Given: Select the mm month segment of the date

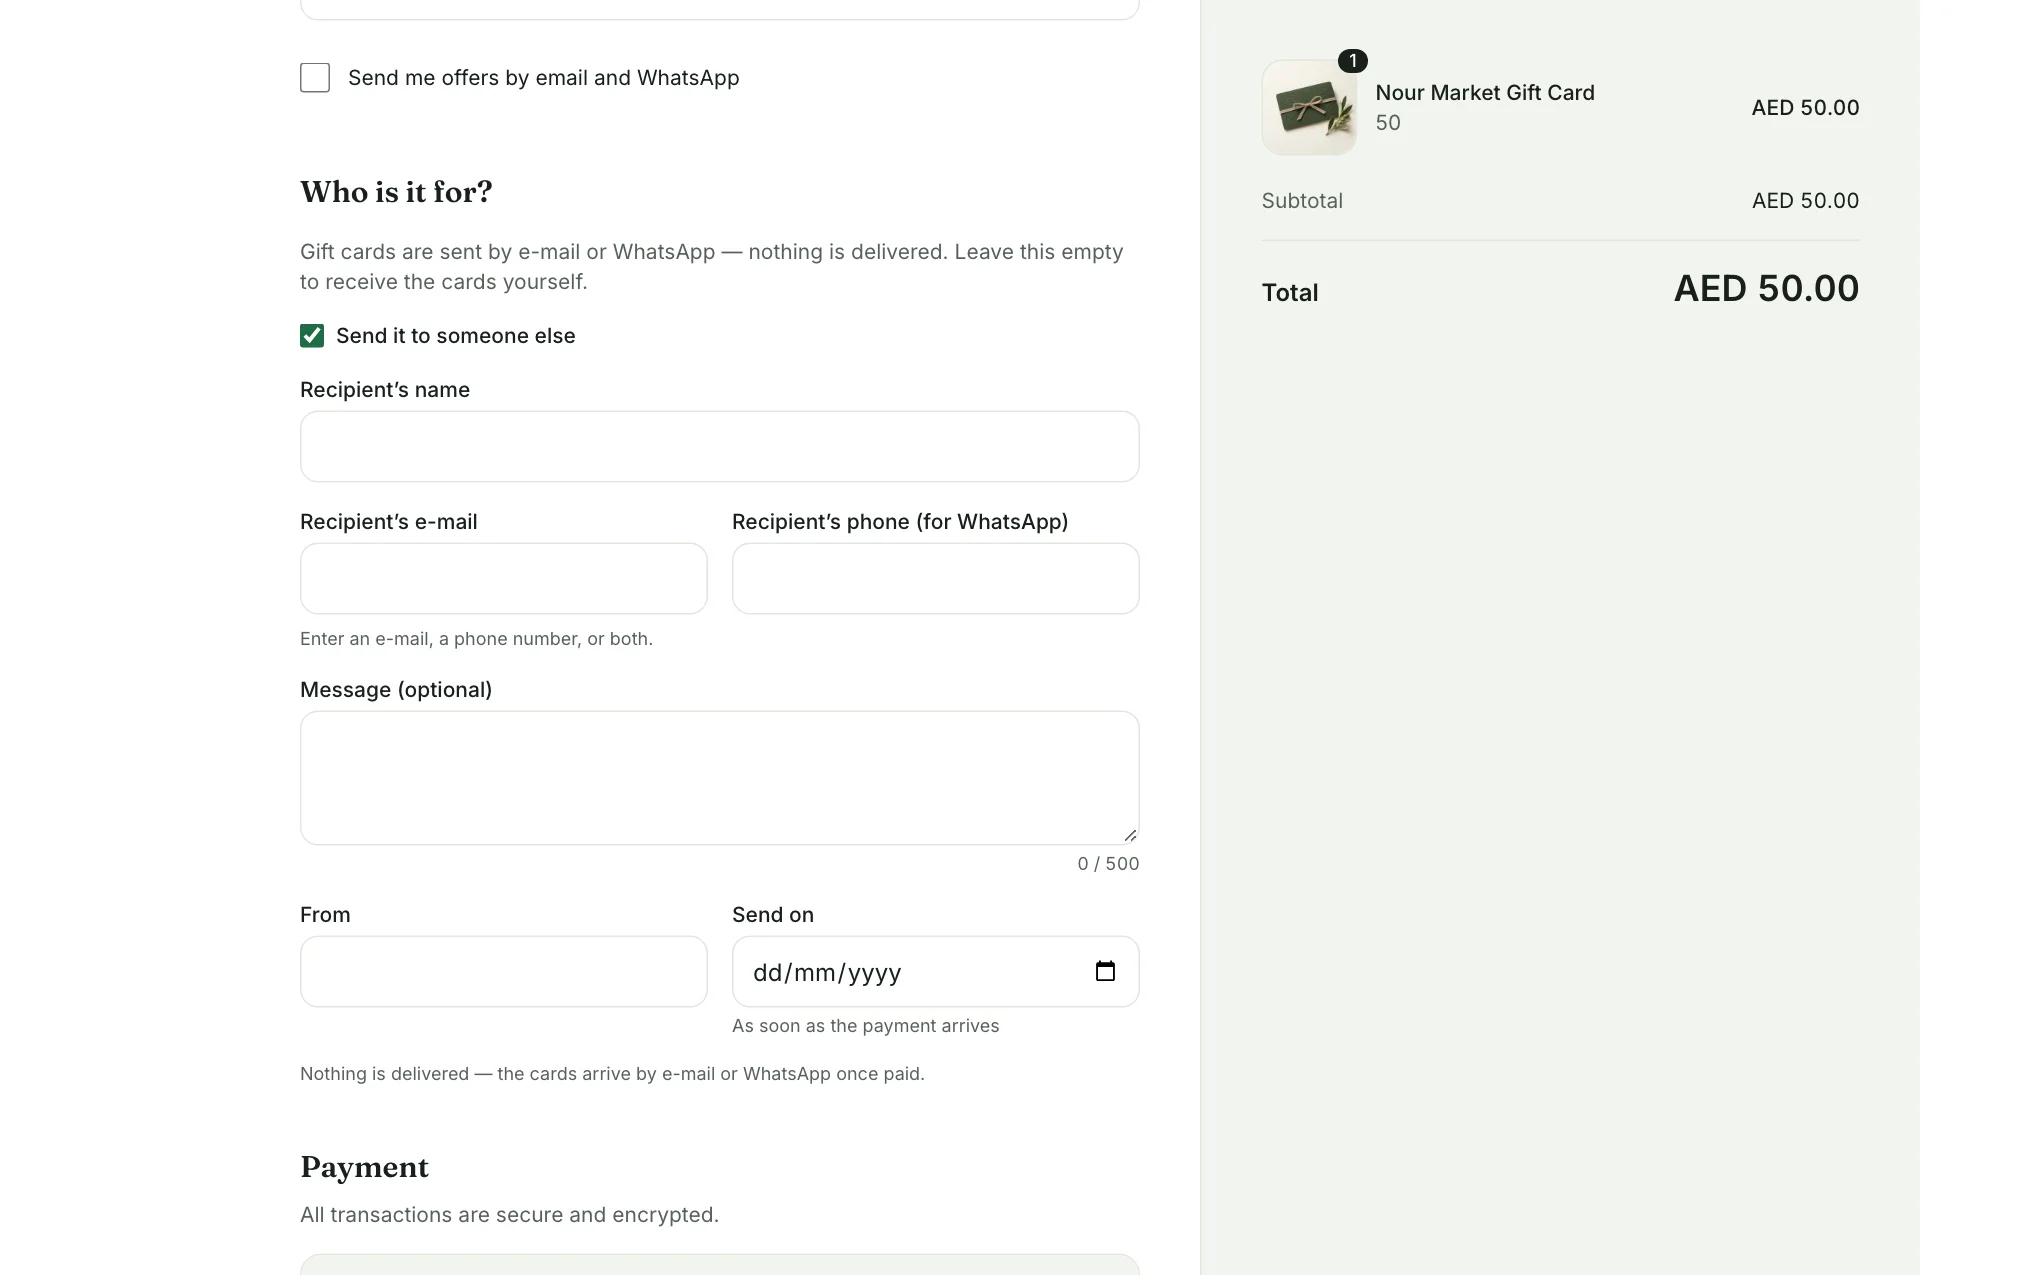Looking at the screenshot, I should (814, 972).
